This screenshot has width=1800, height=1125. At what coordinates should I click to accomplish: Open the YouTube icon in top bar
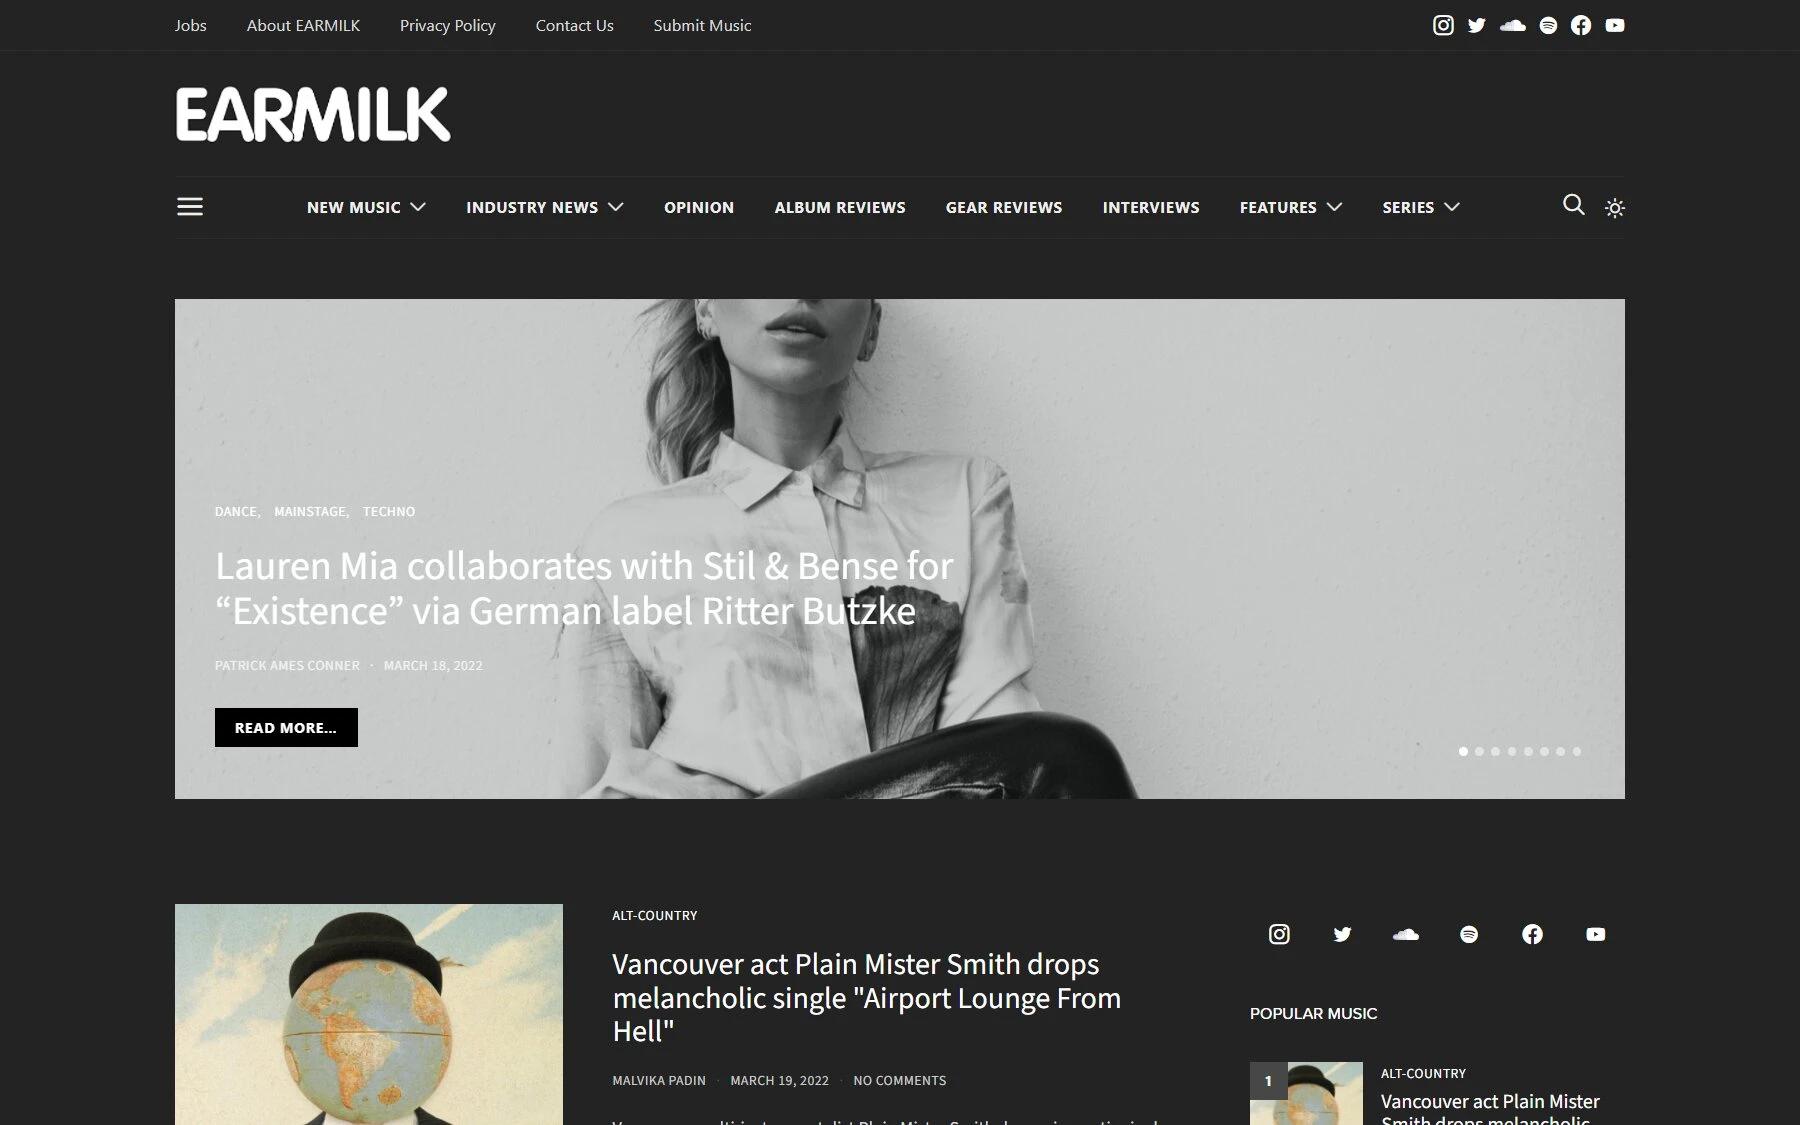click(x=1615, y=25)
